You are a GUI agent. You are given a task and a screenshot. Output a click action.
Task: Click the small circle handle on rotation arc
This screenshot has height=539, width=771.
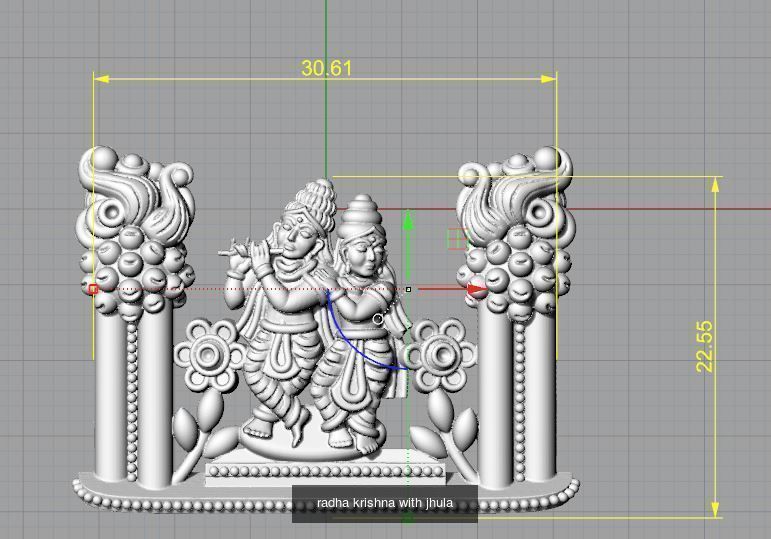click(378, 319)
